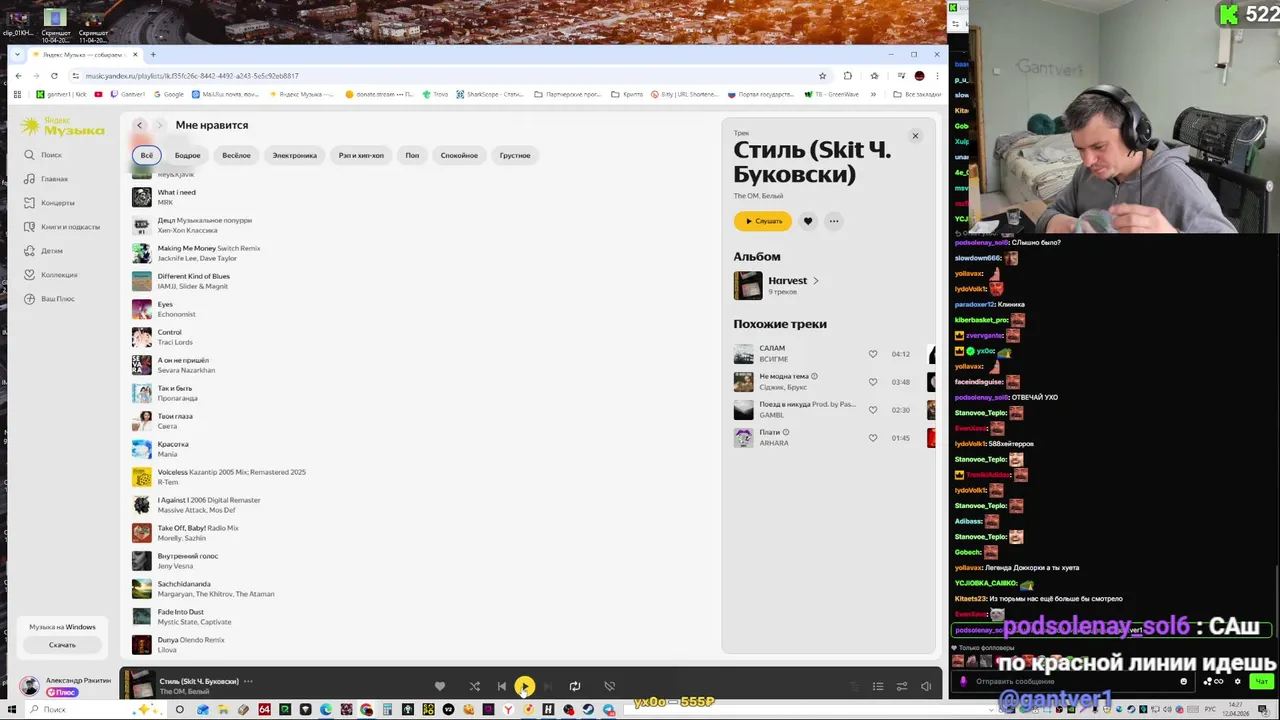Select the Рэп и хип-хоп filter
The image size is (1280, 720).
click(361, 155)
